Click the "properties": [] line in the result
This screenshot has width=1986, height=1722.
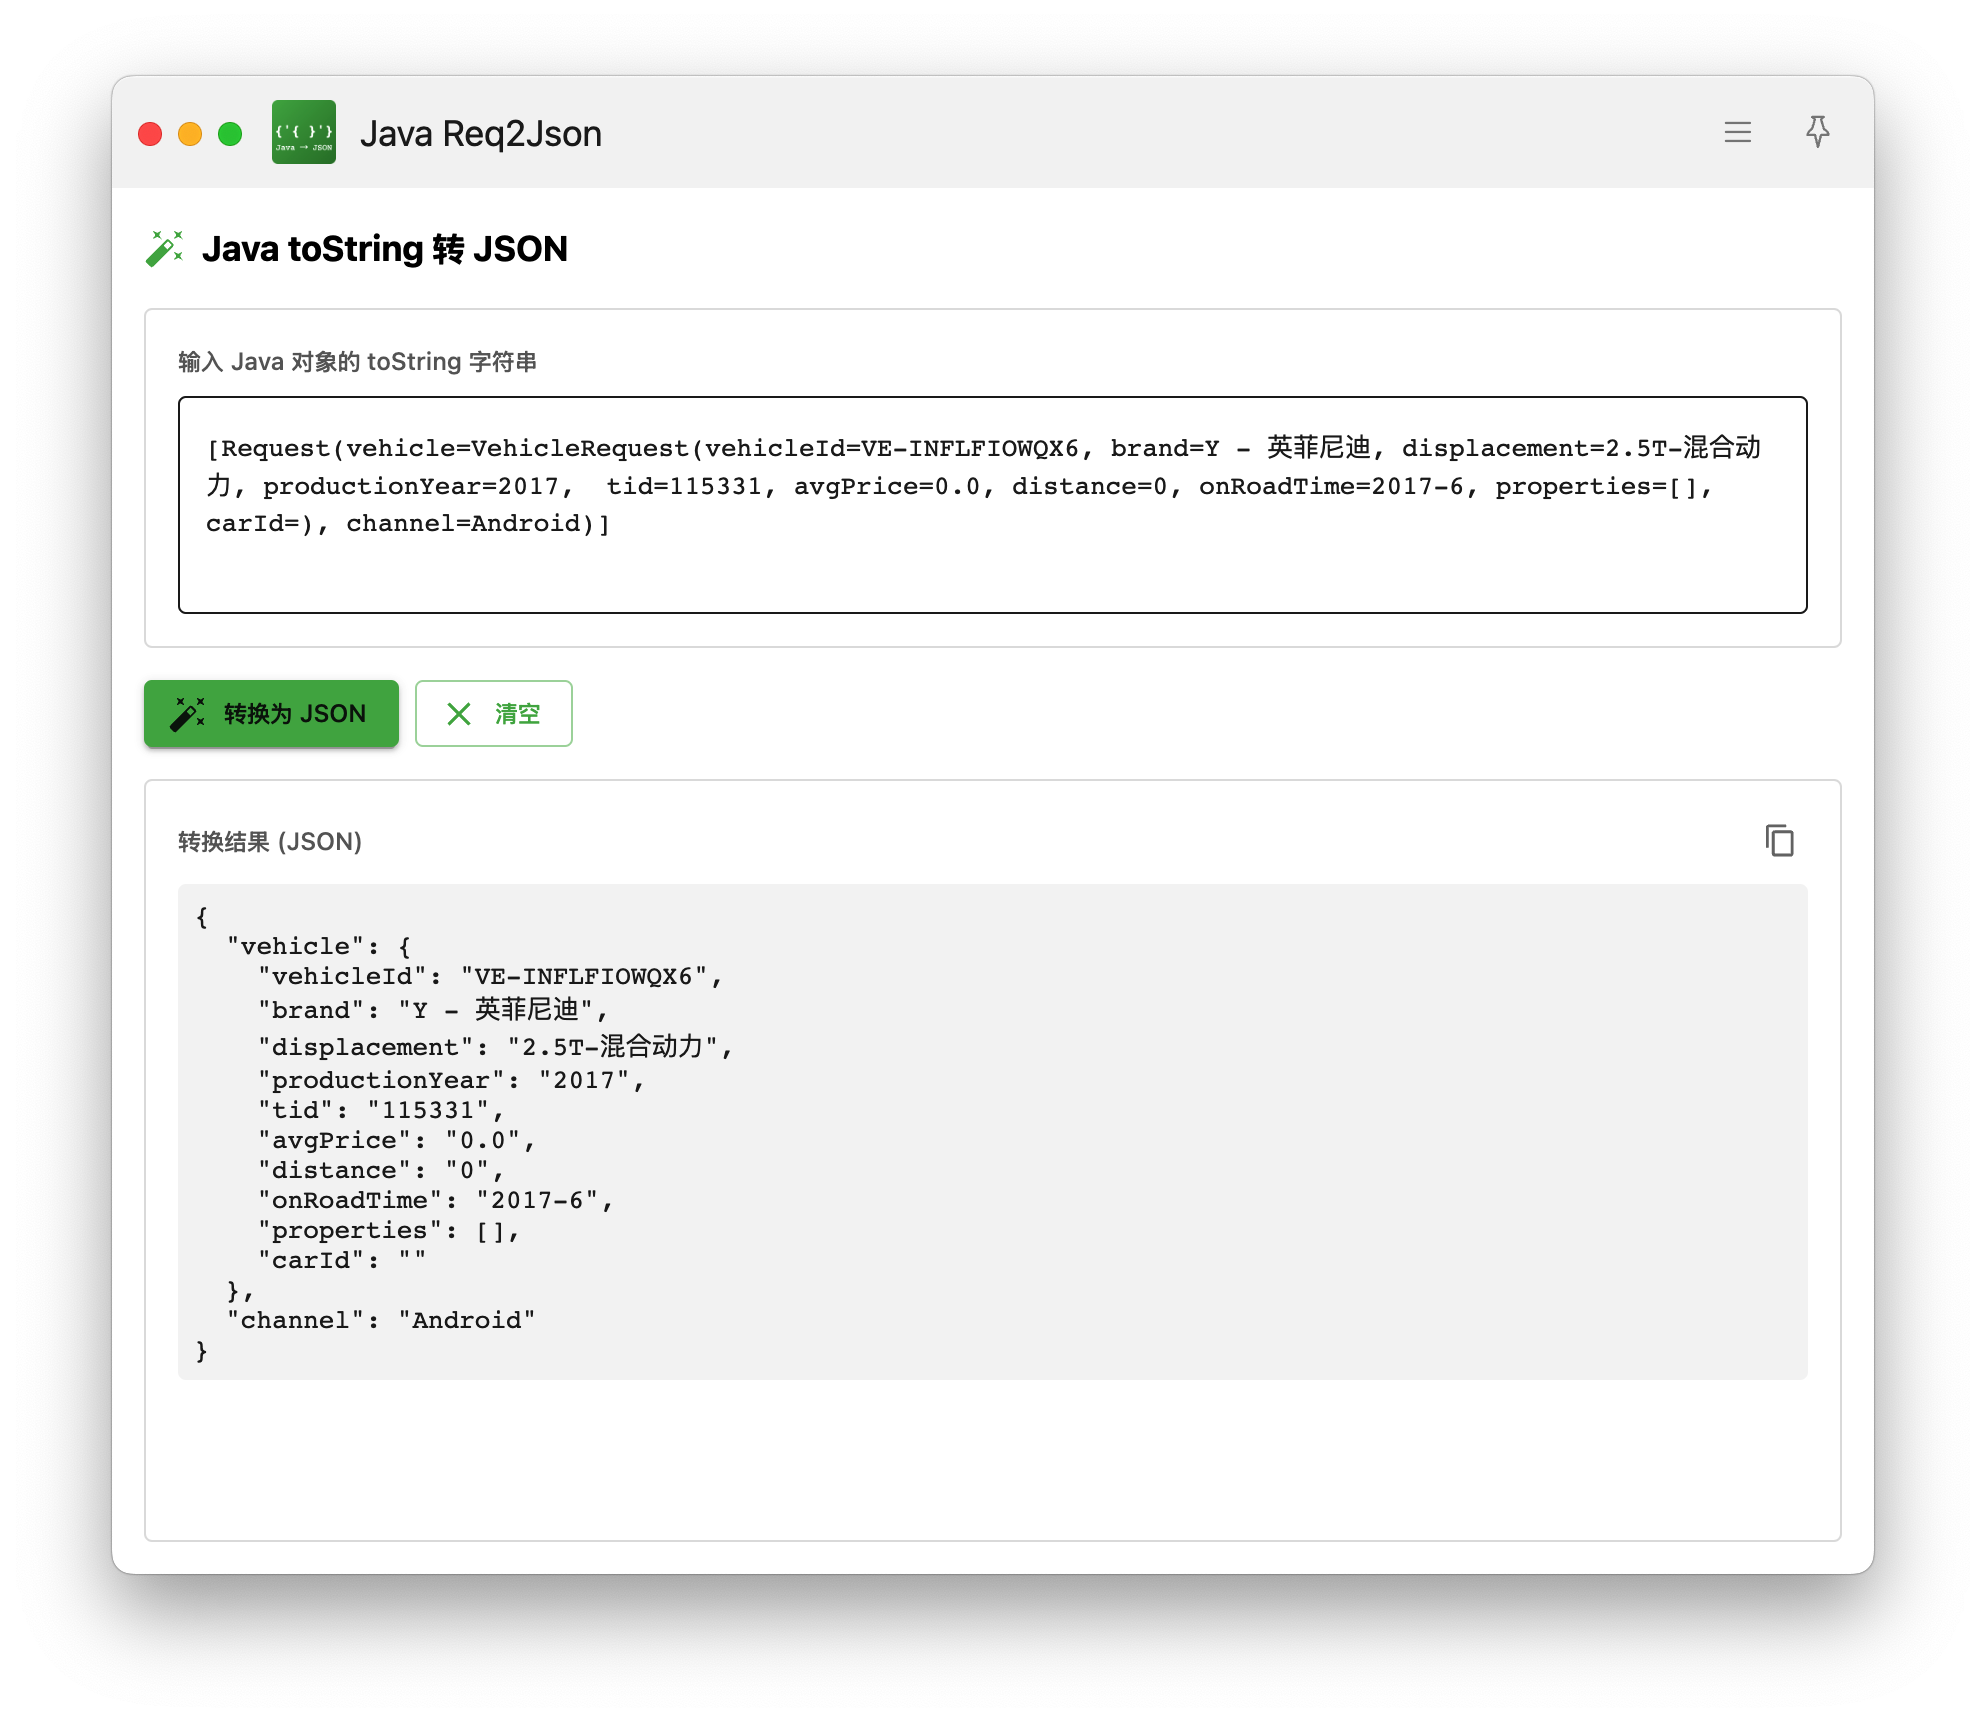click(388, 1231)
